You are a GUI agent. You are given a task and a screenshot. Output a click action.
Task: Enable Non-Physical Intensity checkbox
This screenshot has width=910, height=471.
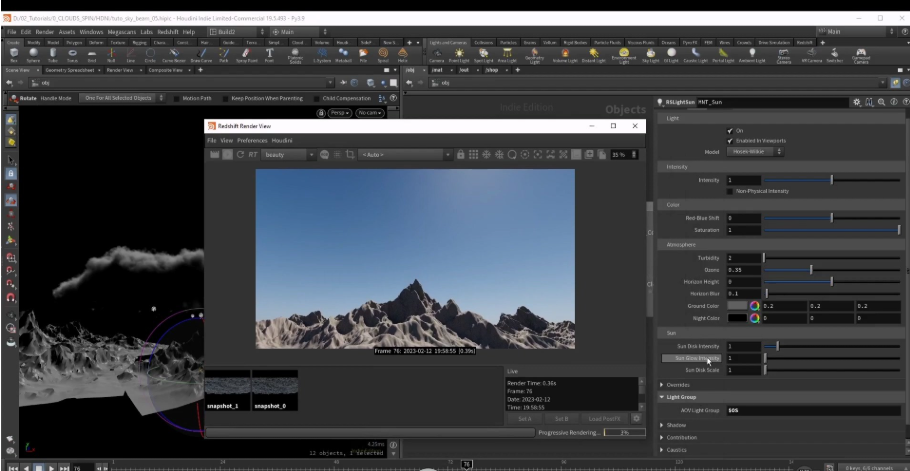point(729,189)
